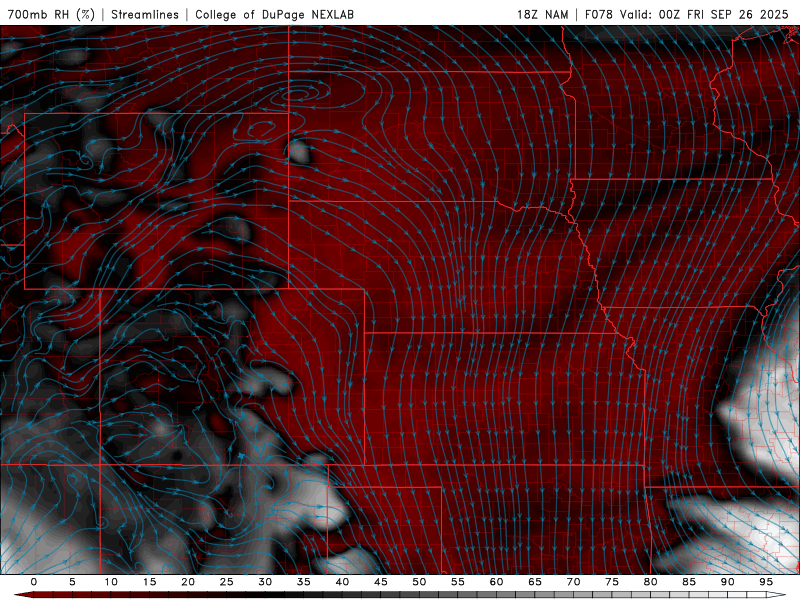The height and width of the screenshot is (600, 800).
Task: Click the 5 value on color scale
Action: [x=72, y=582]
